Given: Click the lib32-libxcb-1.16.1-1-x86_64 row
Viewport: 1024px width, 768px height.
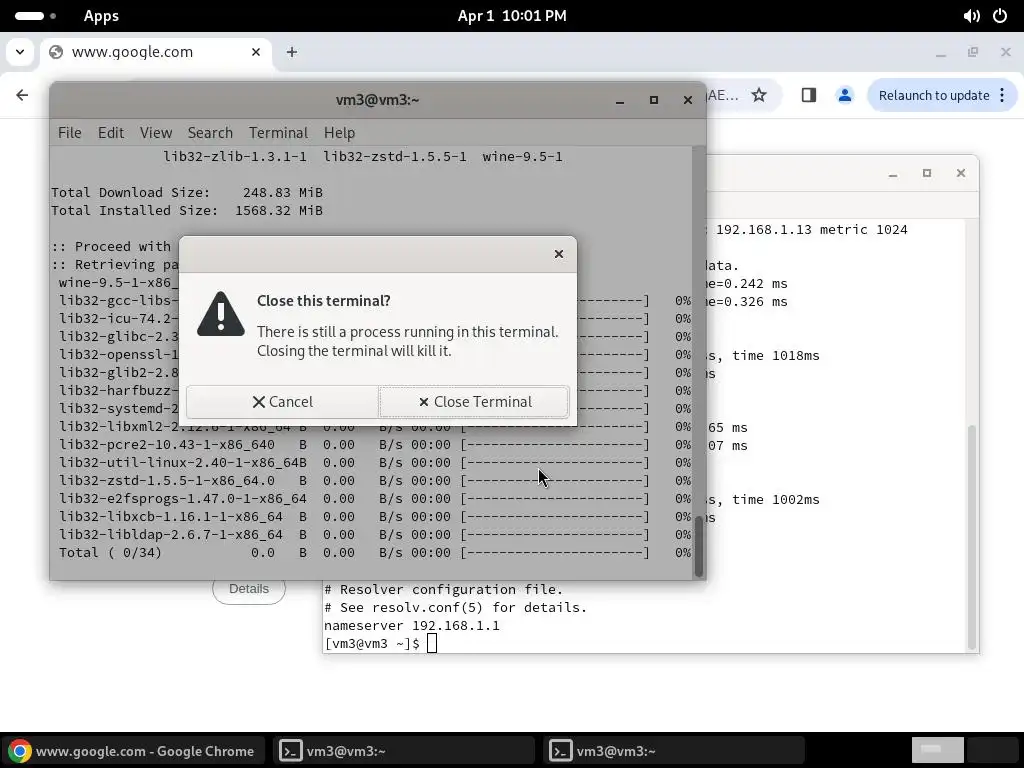Looking at the screenshot, I should tap(375, 517).
